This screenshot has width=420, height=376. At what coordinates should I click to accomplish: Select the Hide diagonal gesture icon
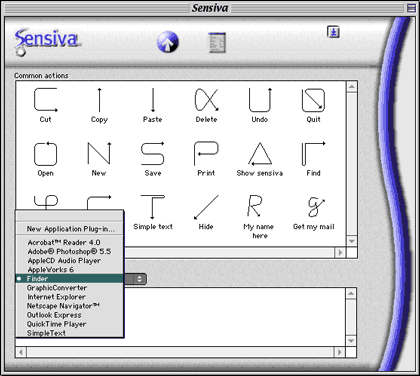[x=206, y=207]
